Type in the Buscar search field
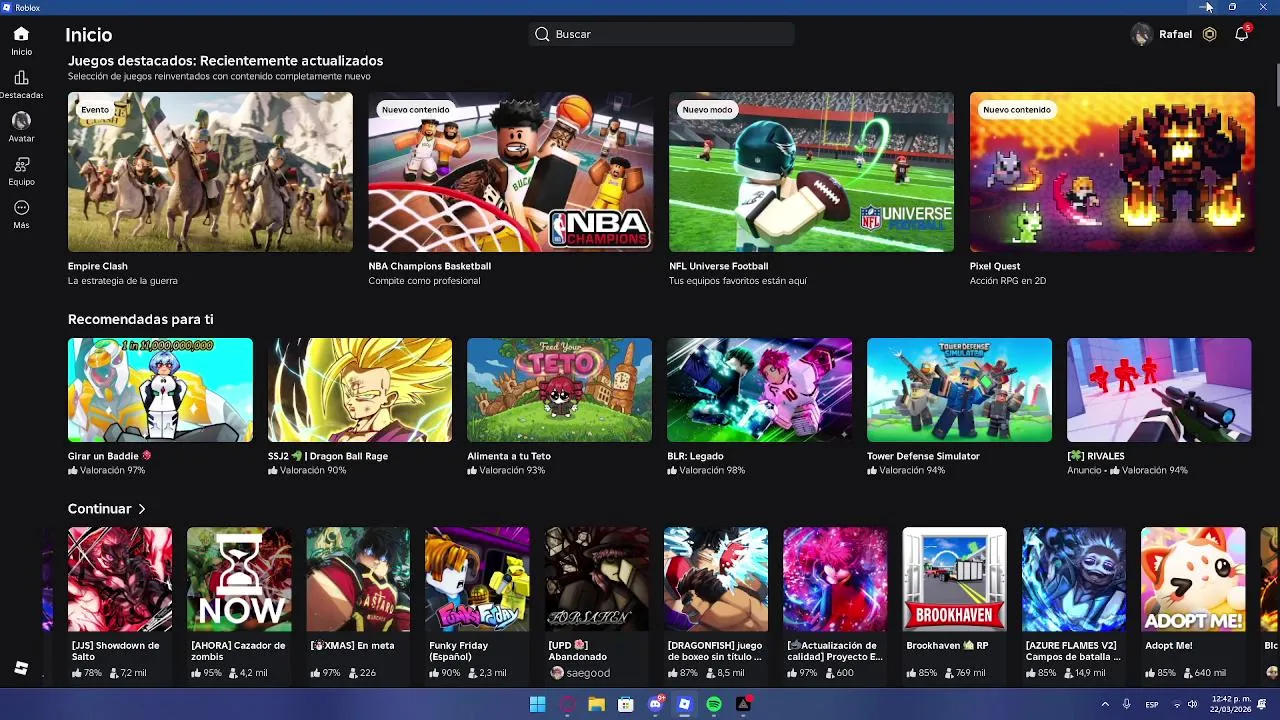This screenshot has height=720, width=1280. (661, 34)
